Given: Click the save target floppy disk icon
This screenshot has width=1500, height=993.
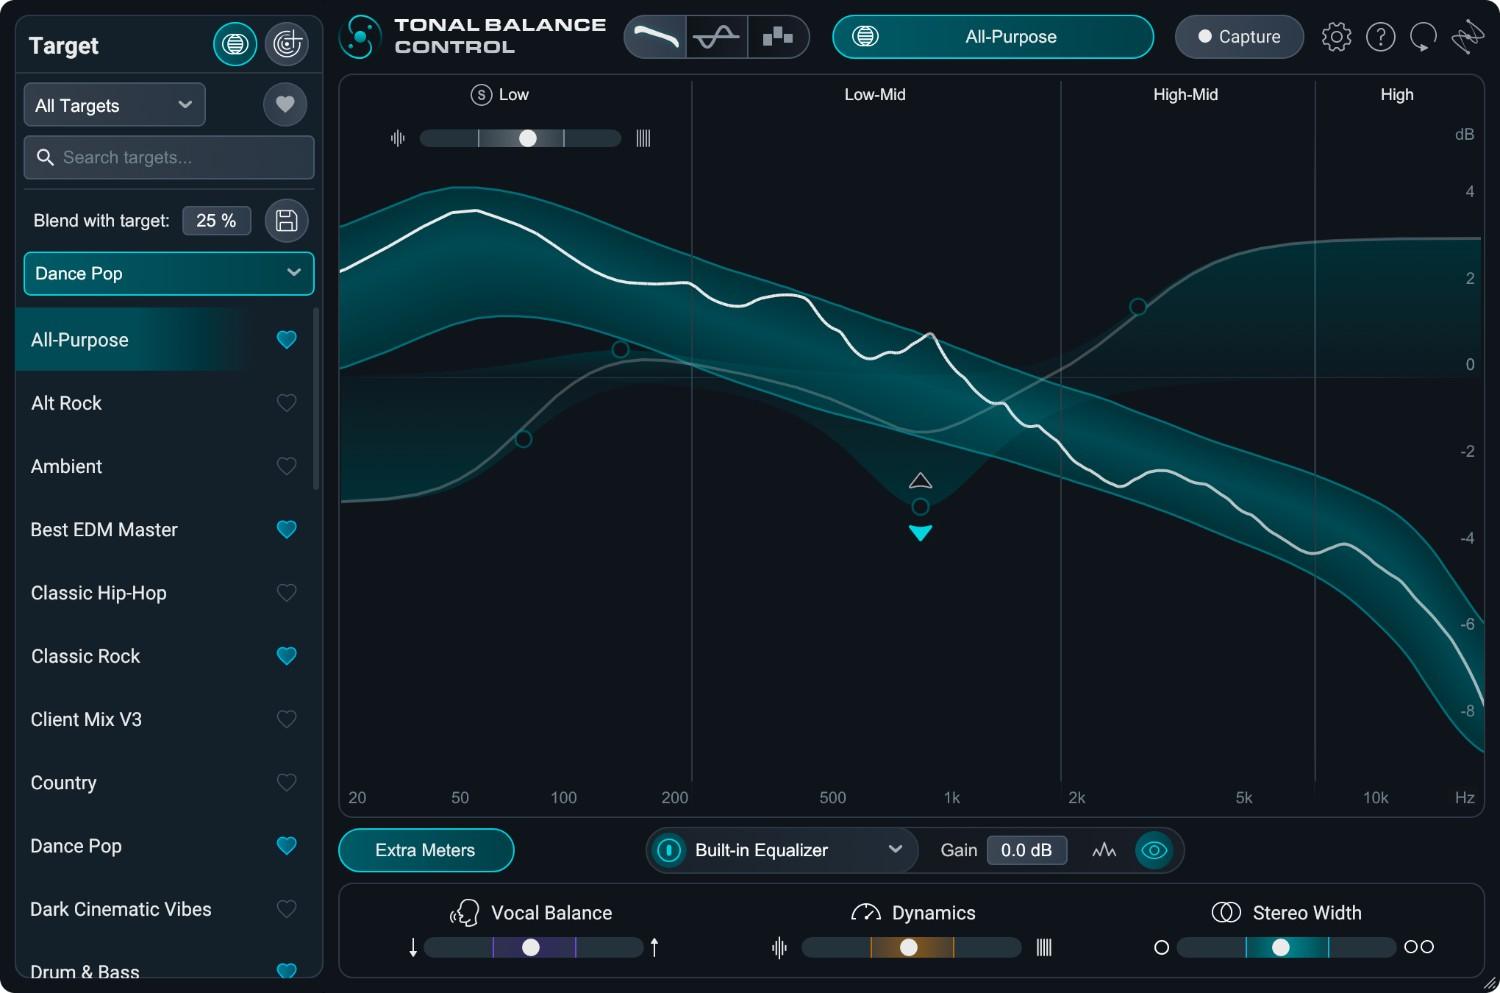Looking at the screenshot, I should pos(286,220).
